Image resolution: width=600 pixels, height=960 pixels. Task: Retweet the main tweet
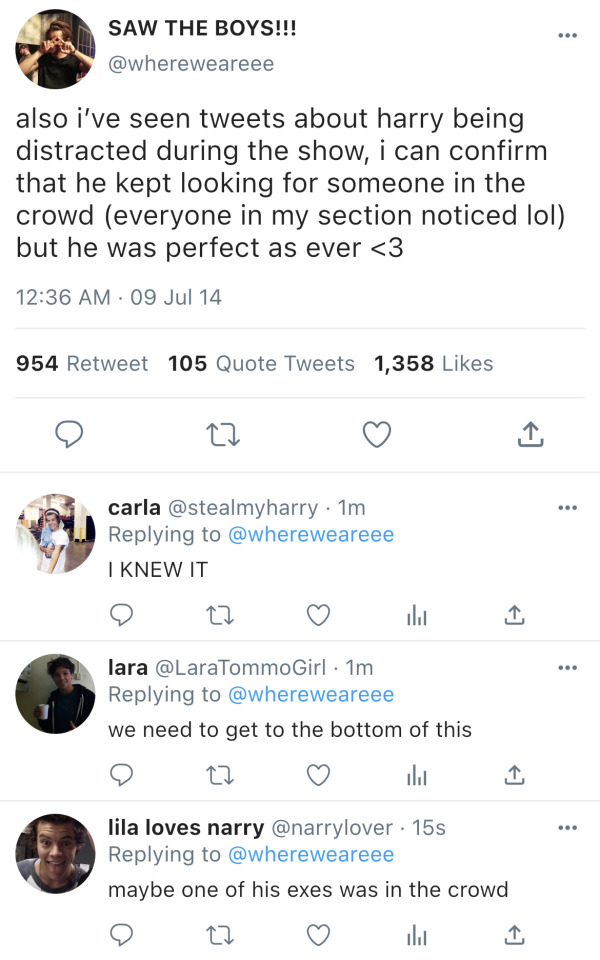(220, 433)
